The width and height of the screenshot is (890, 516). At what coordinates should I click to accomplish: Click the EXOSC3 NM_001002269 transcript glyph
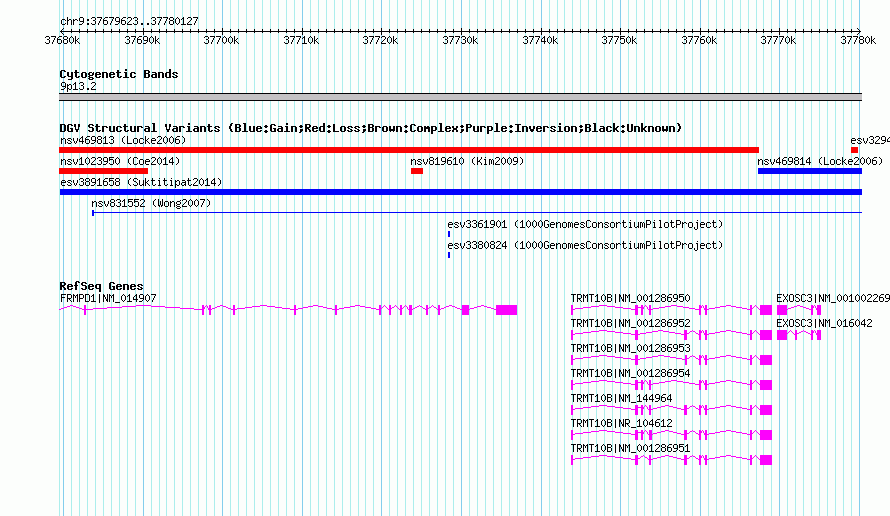click(x=799, y=310)
